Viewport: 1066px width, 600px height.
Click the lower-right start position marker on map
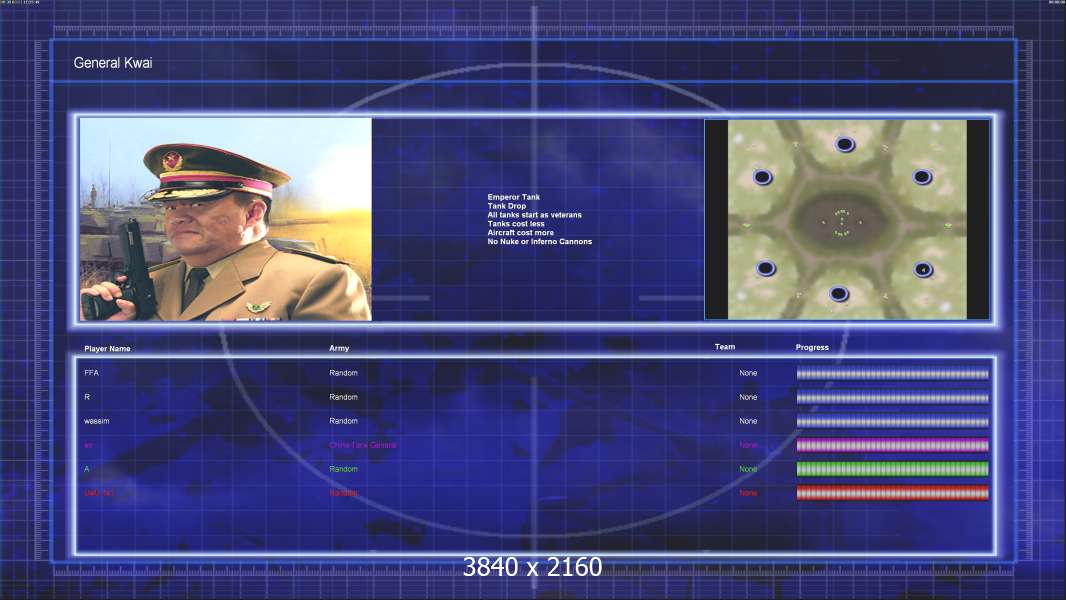[x=923, y=270]
